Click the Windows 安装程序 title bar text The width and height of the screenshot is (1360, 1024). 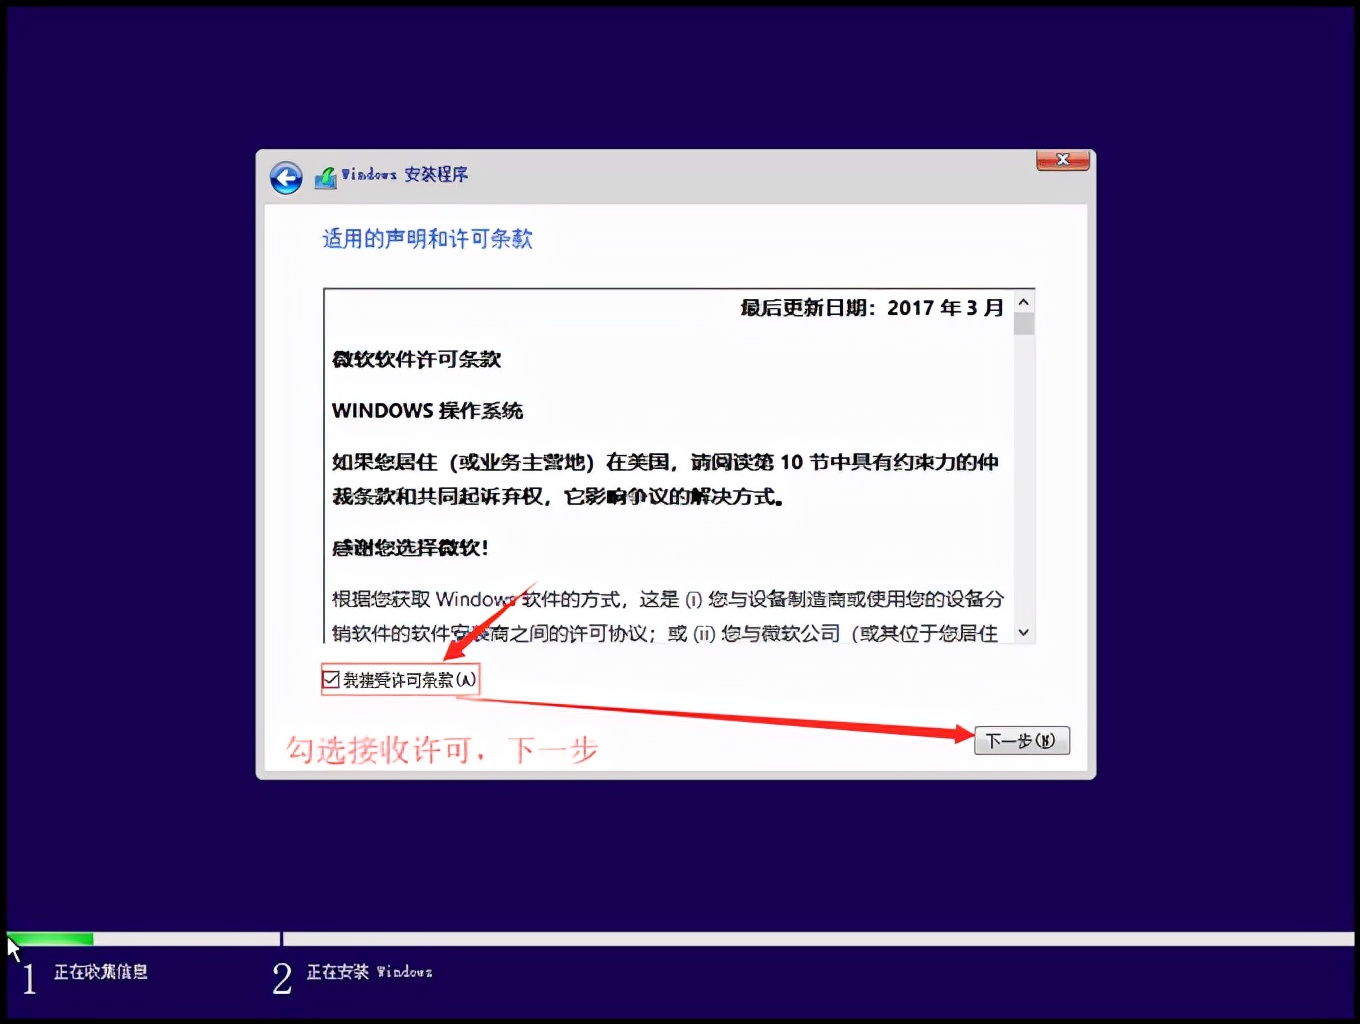coord(404,174)
